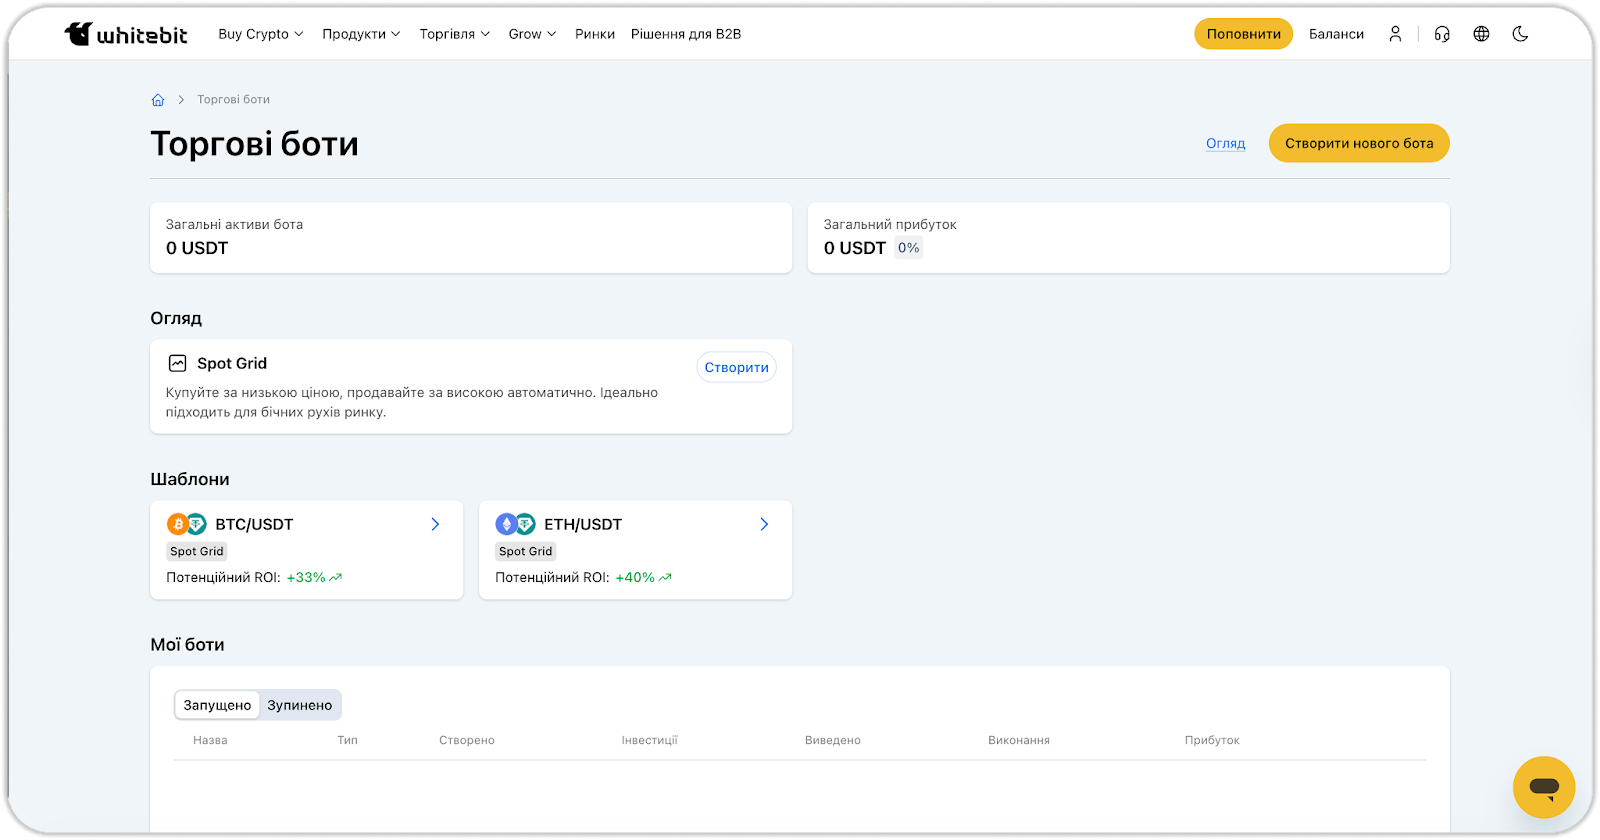
Task: Expand the Продукти menu
Action: (361, 34)
